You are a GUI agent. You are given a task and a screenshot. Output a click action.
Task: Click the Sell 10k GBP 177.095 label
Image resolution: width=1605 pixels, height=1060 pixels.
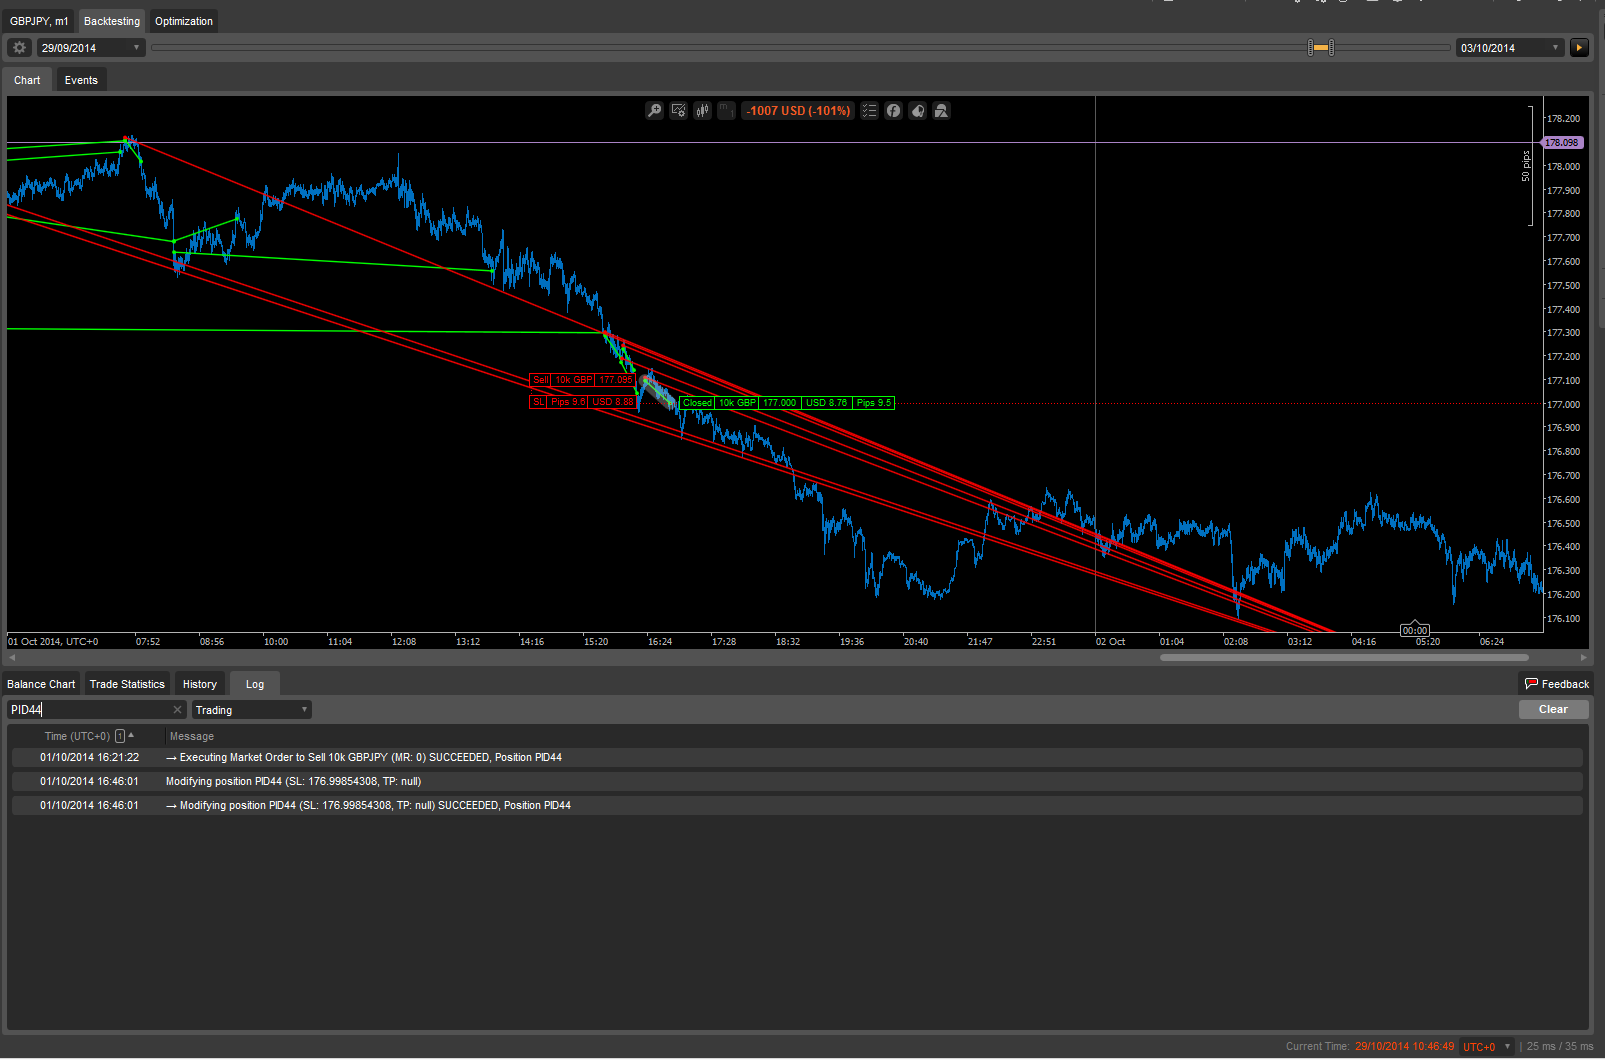pos(583,380)
